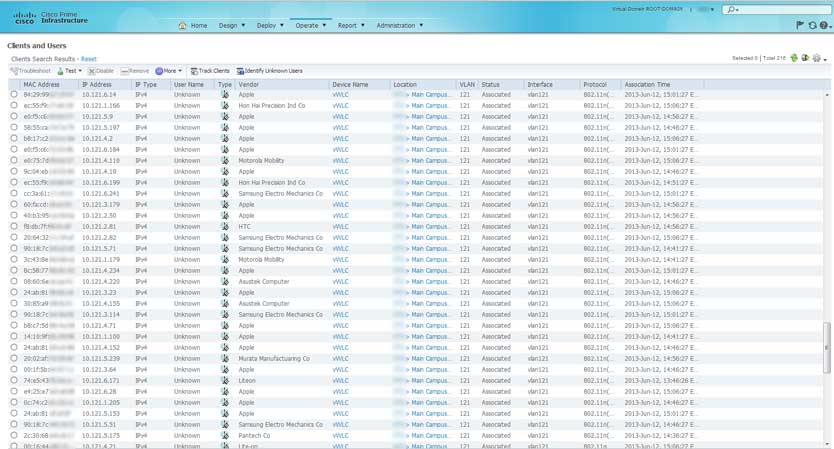Open vWLC link in row 10.121.6.14

point(340,94)
